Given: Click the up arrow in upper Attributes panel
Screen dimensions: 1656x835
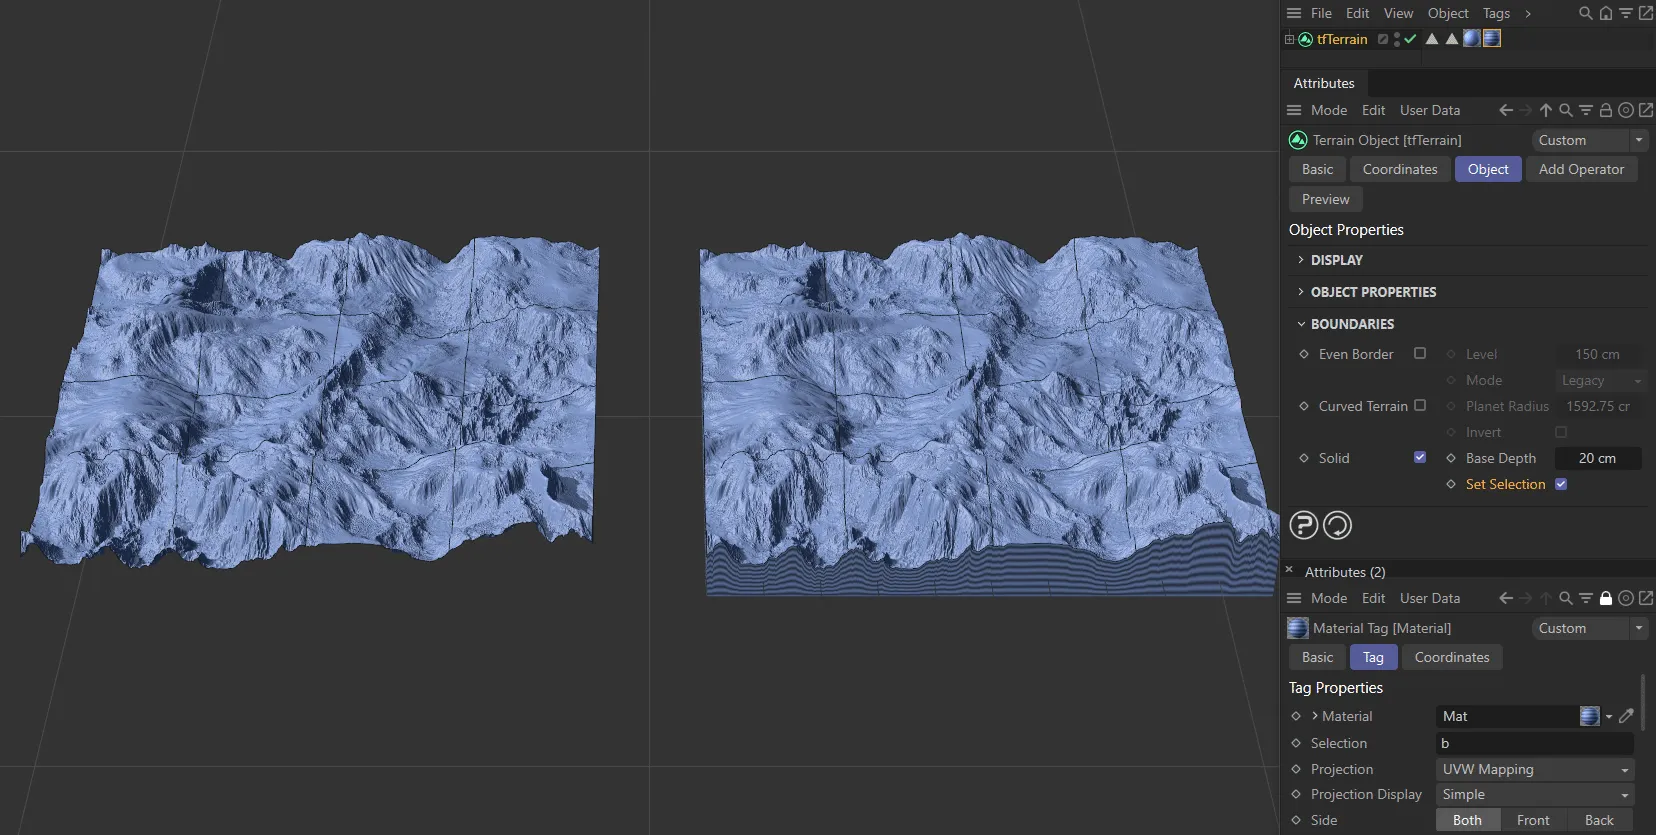Looking at the screenshot, I should 1546,110.
